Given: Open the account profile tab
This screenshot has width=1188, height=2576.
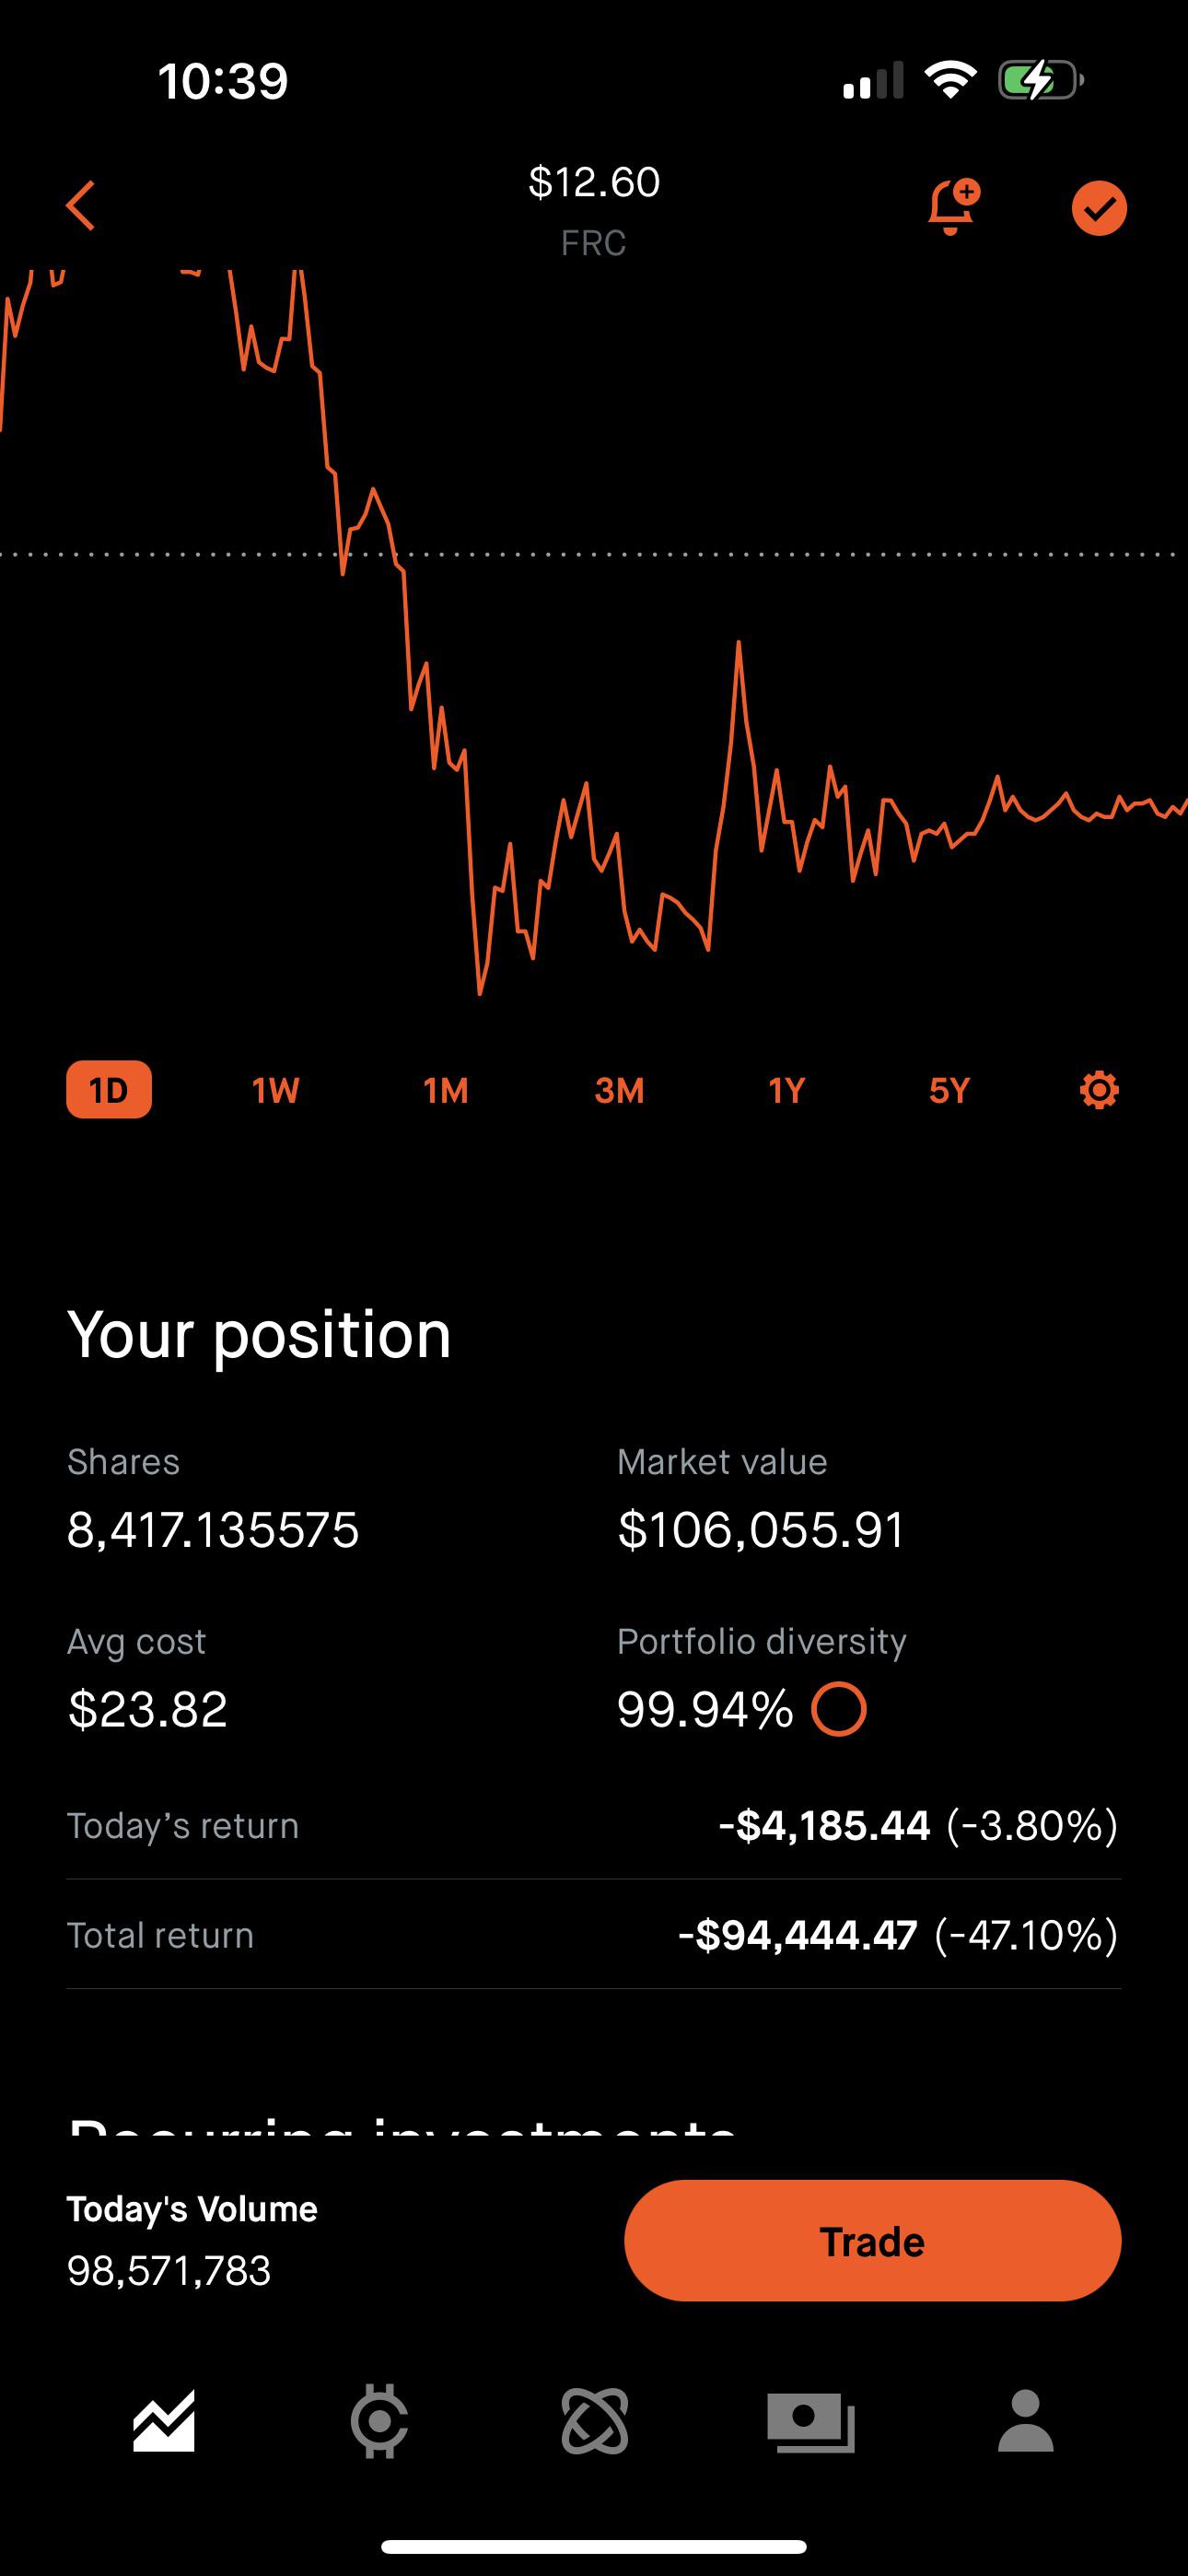Looking at the screenshot, I should 1025,2421.
